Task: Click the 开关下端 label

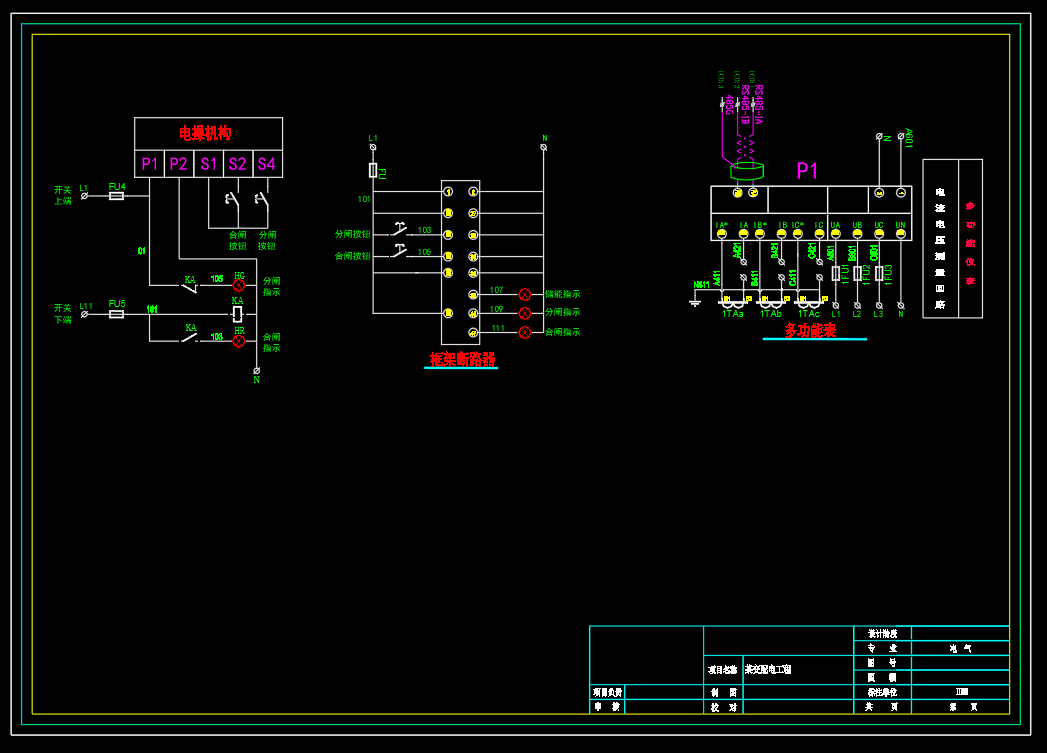Action: point(63,314)
